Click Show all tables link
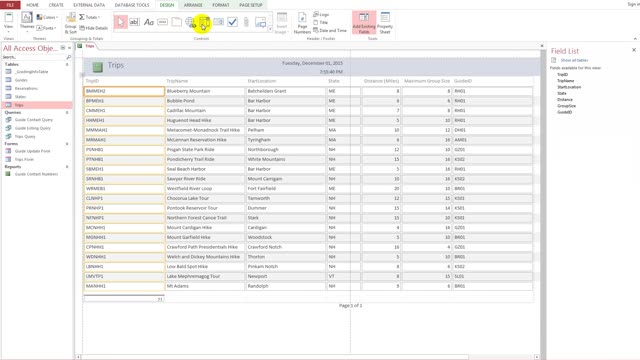 (574, 60)
